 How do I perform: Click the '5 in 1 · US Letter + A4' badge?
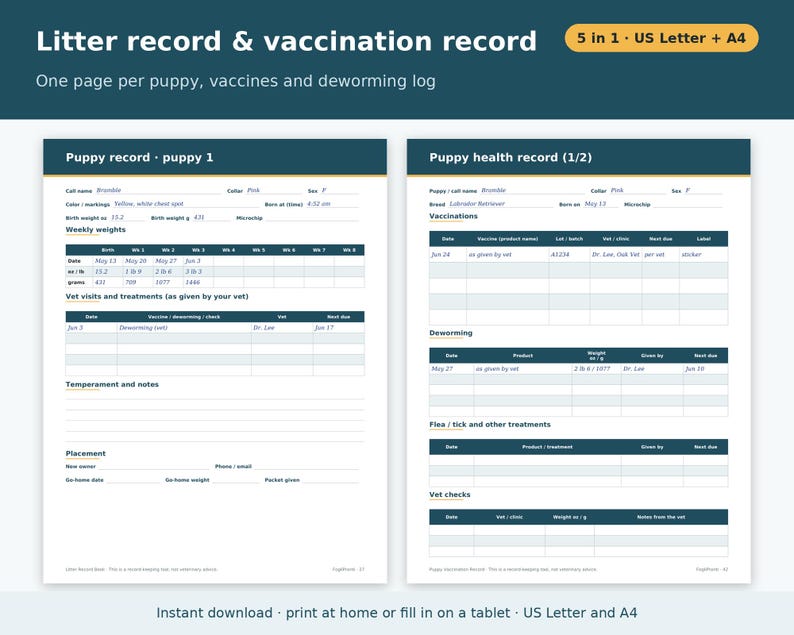(x=661, y=38)
